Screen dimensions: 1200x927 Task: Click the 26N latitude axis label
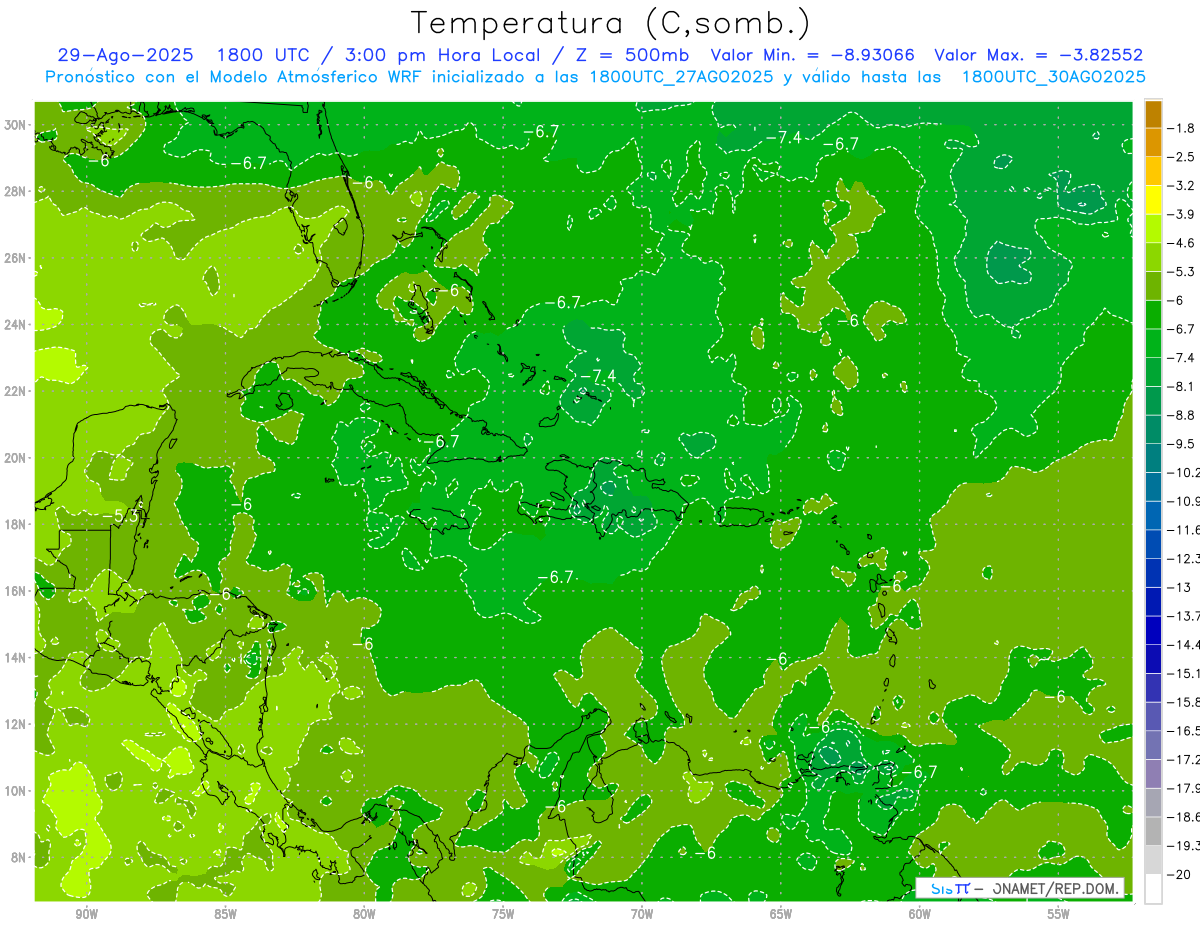17,258
